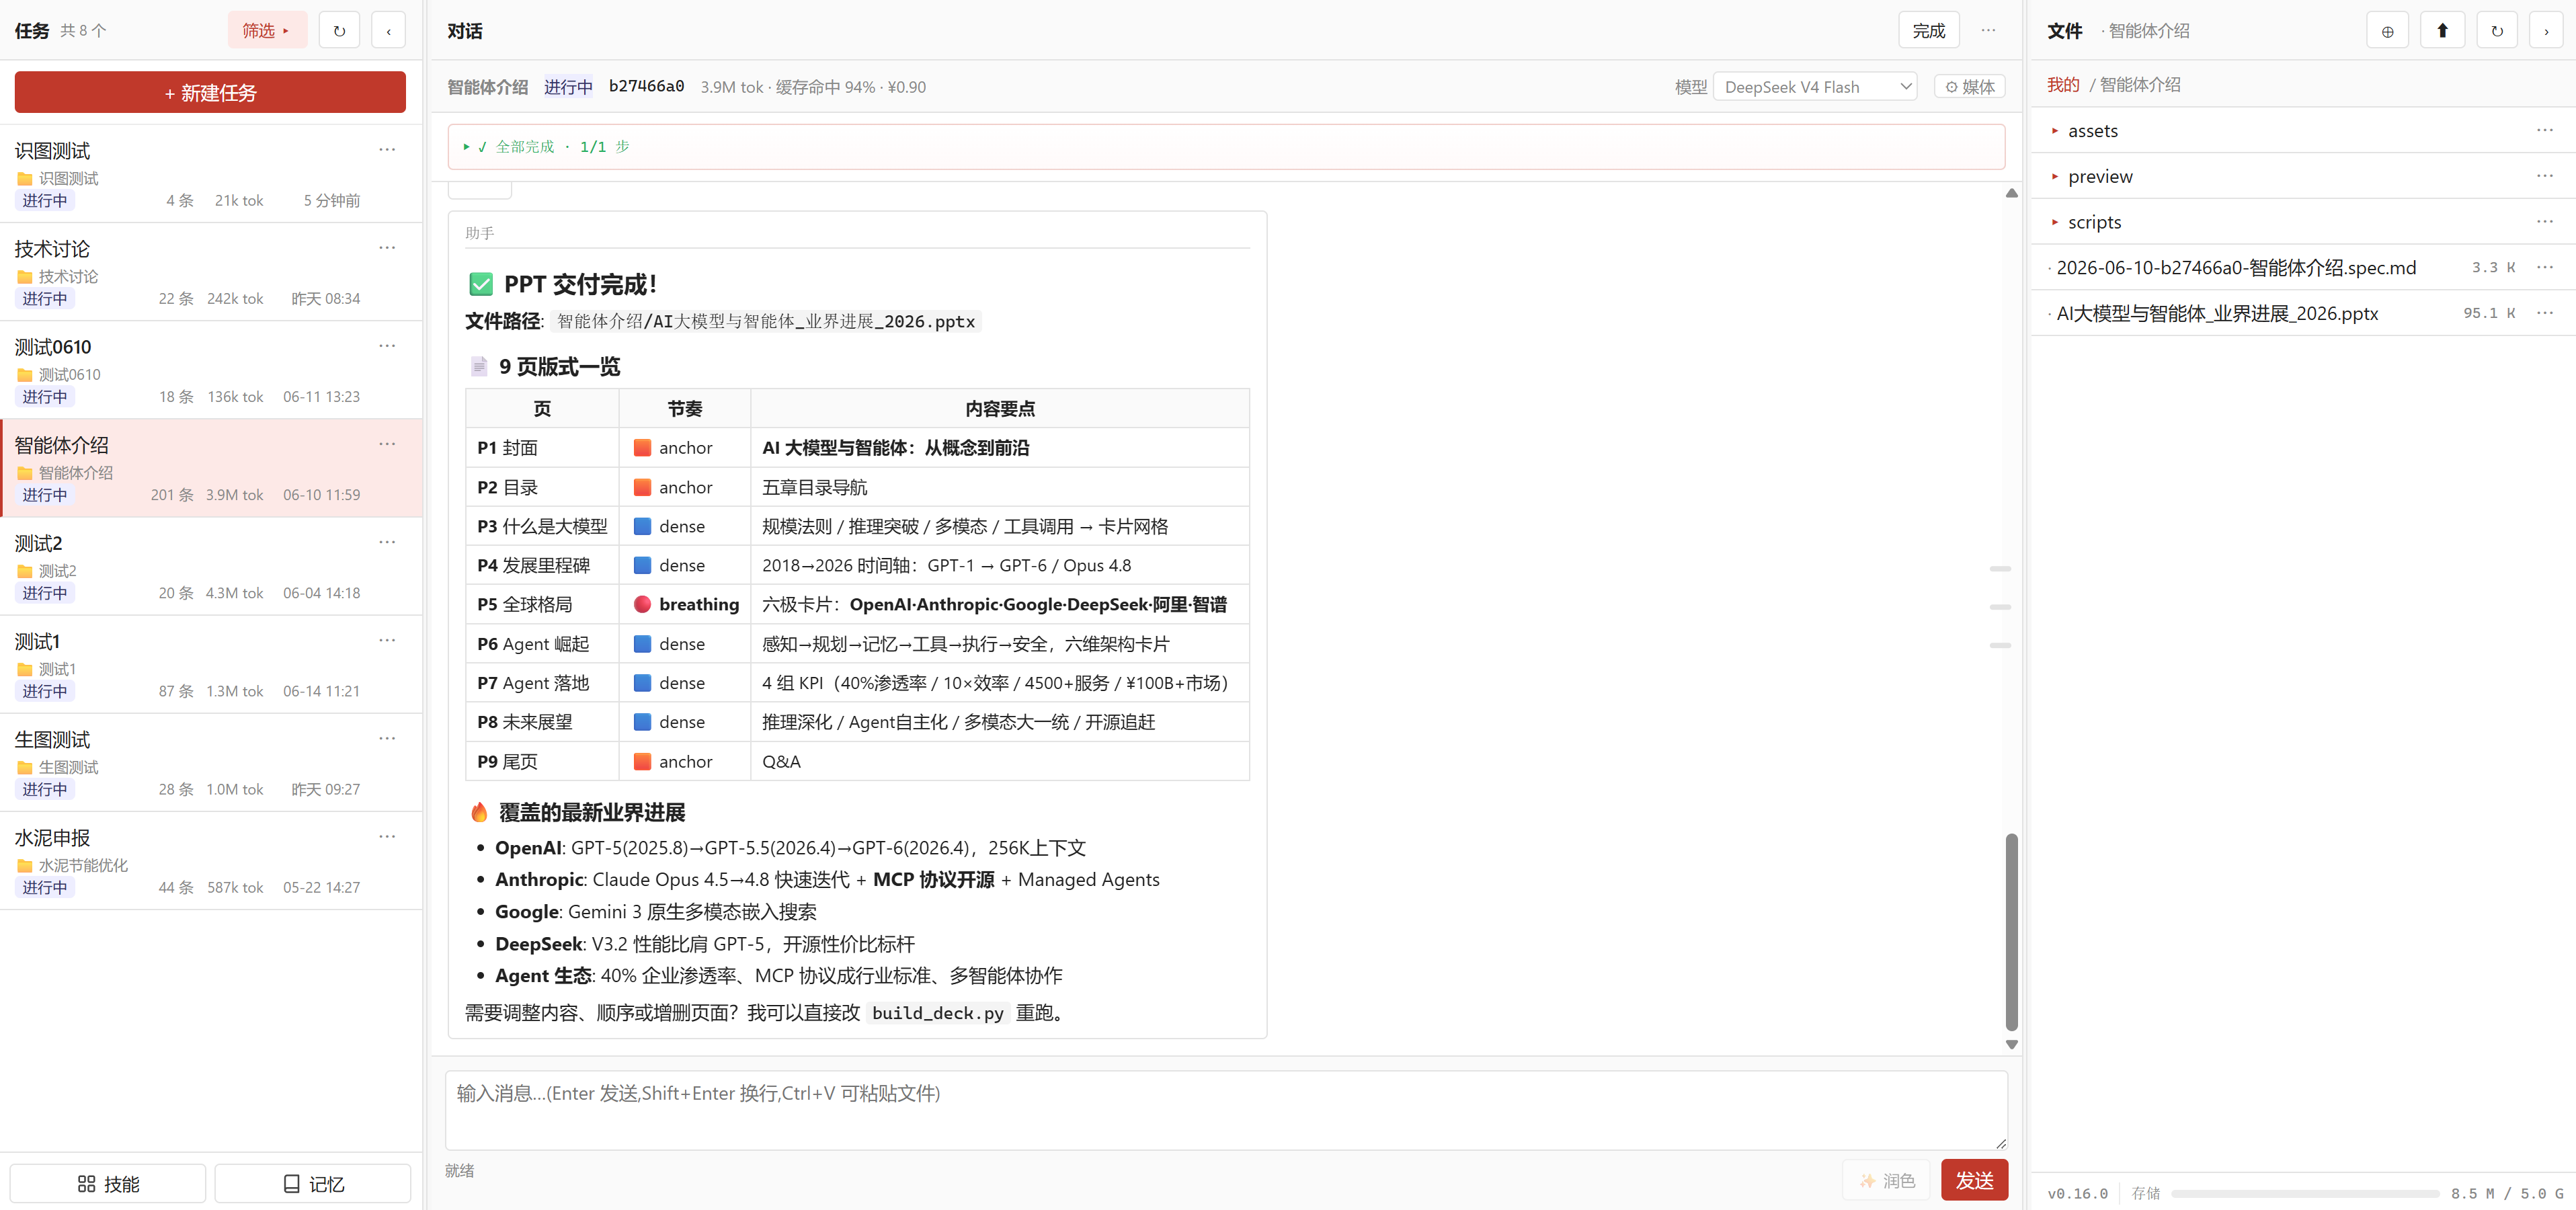Image resolution: width=2576 pixels, height=1210 pixels.
Task: Open the spec.md file
Action: coord(2236,268)
